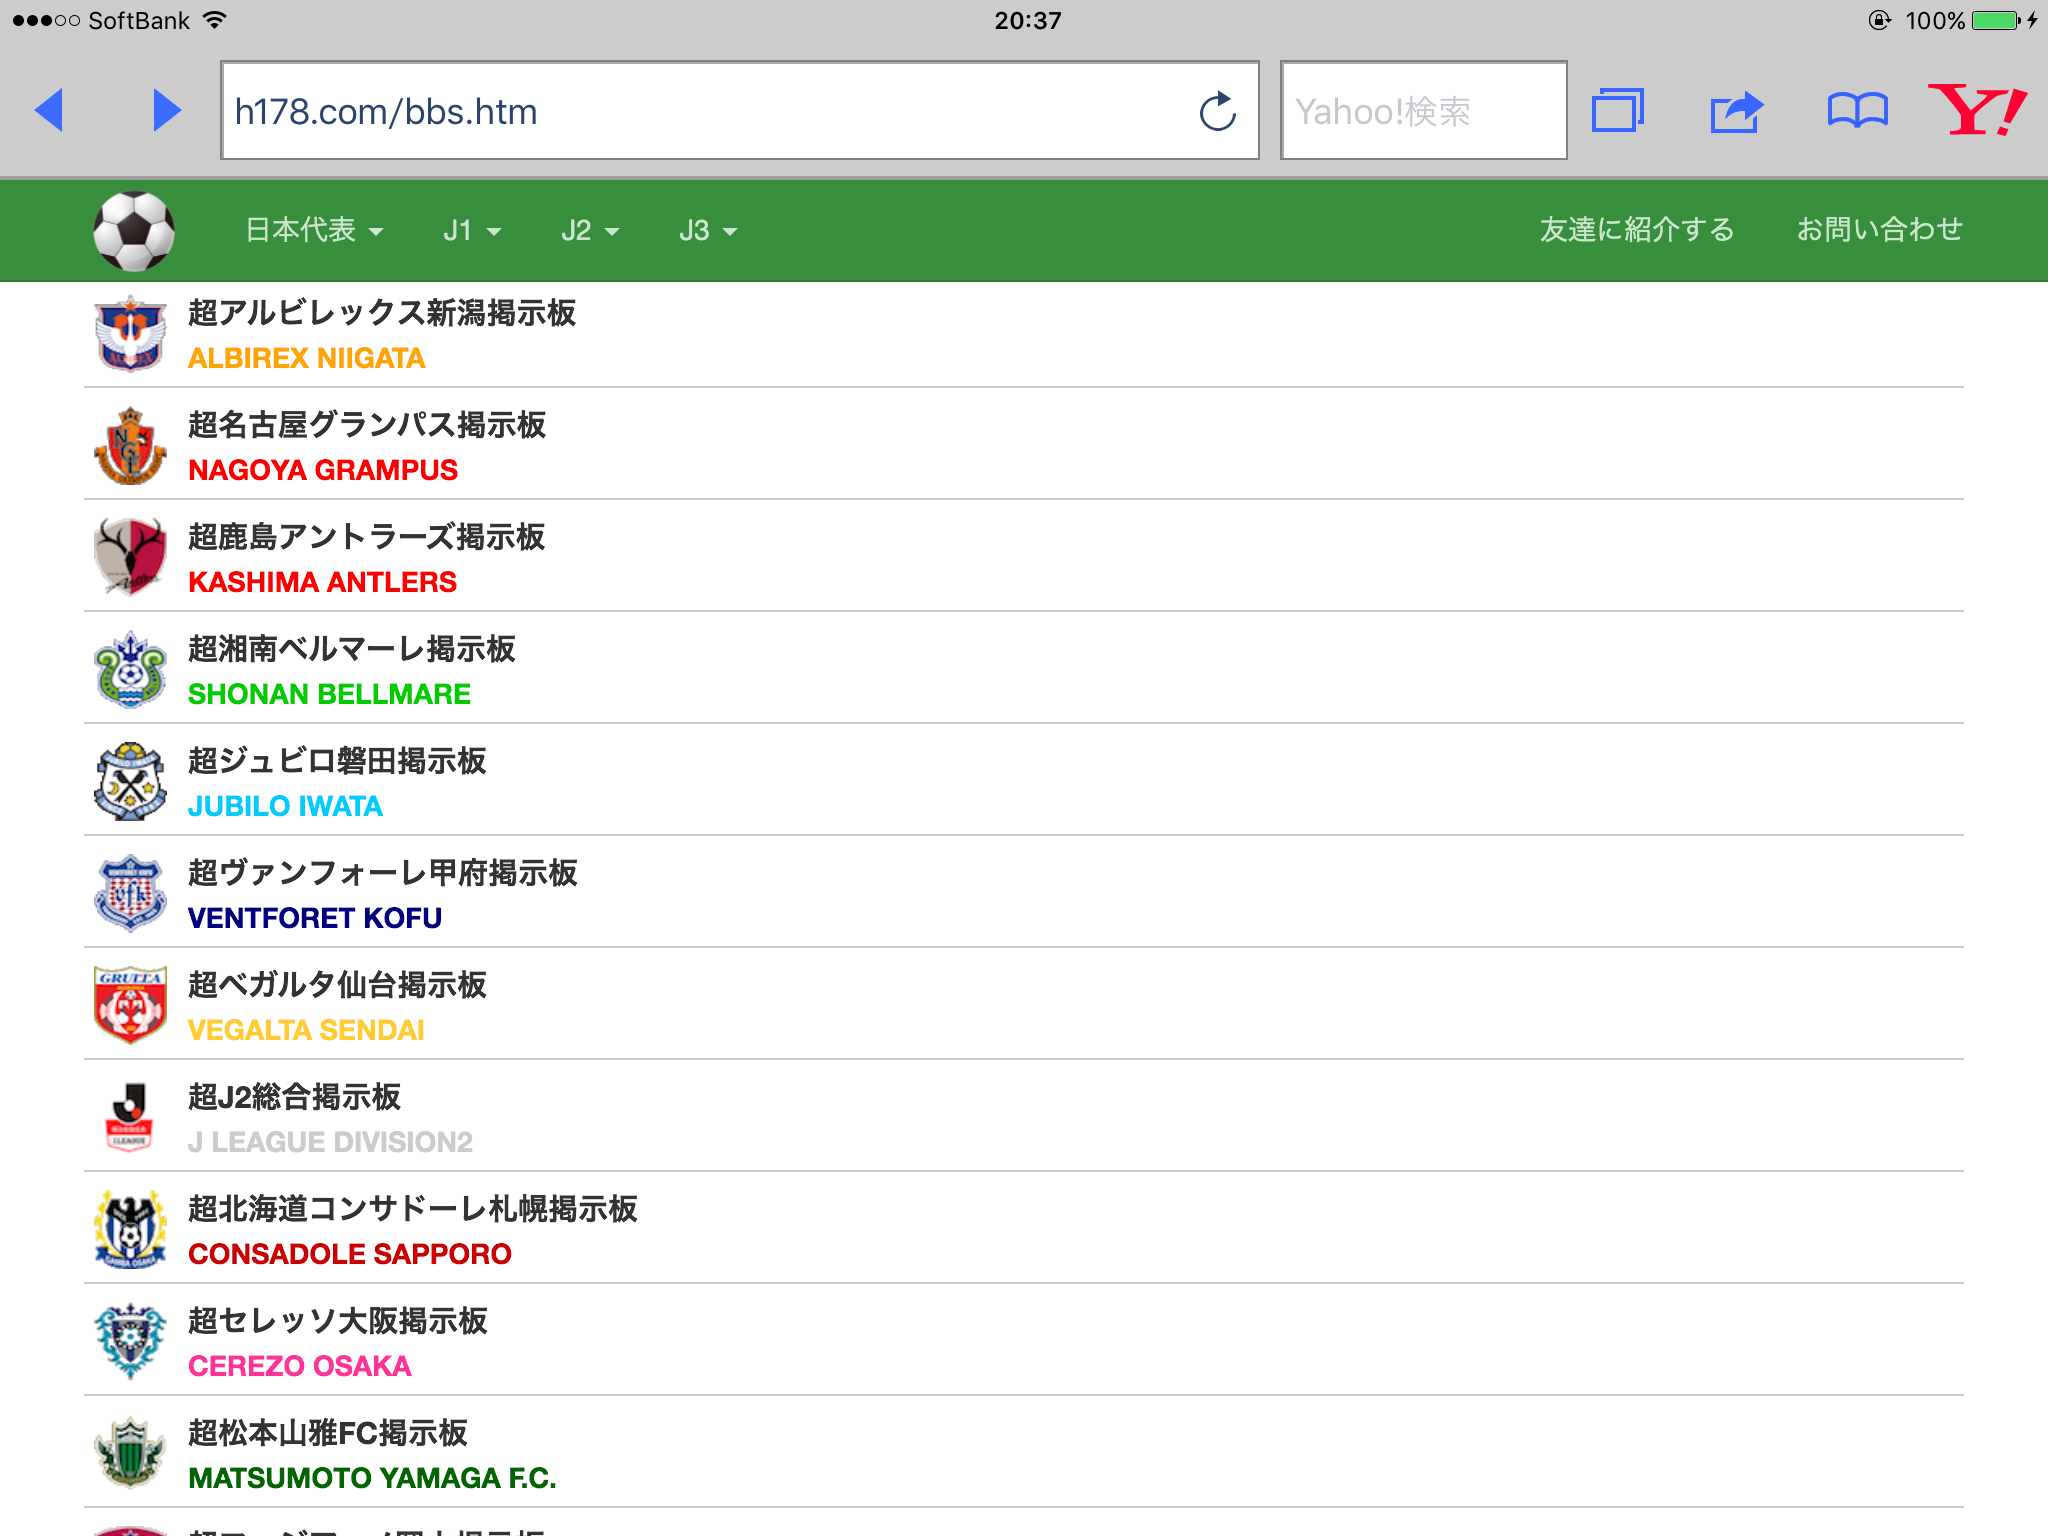Tap the browser forward arrow

pyautogui.click(x=166, y=110)
